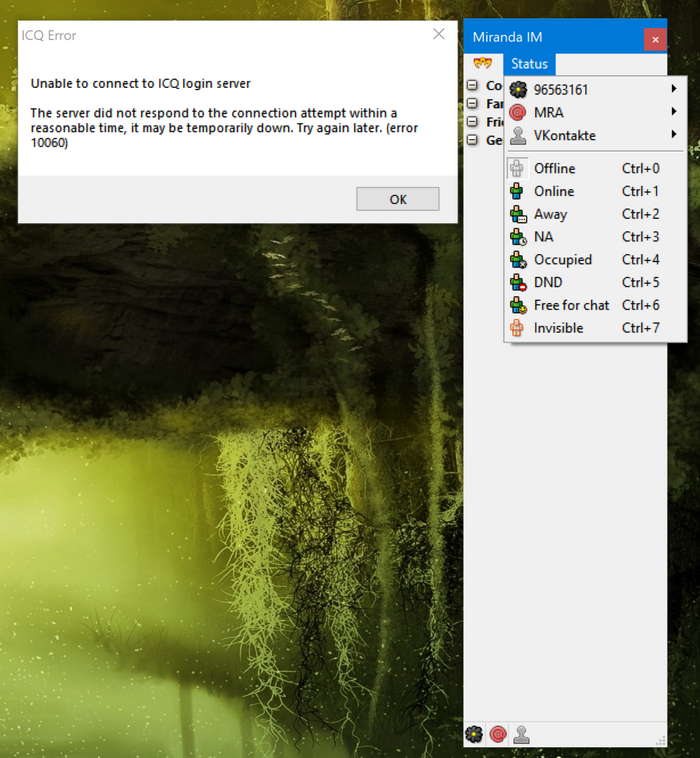Click the DND label in the menu
This screenshot has width=700, height=758.
pos(548,282)
